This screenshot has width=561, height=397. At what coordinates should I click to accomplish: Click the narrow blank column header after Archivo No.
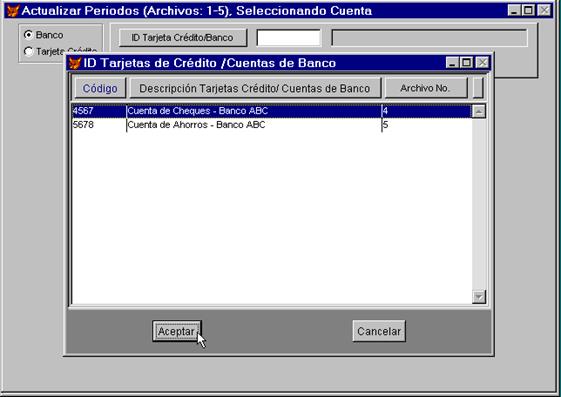pos(478,88)
